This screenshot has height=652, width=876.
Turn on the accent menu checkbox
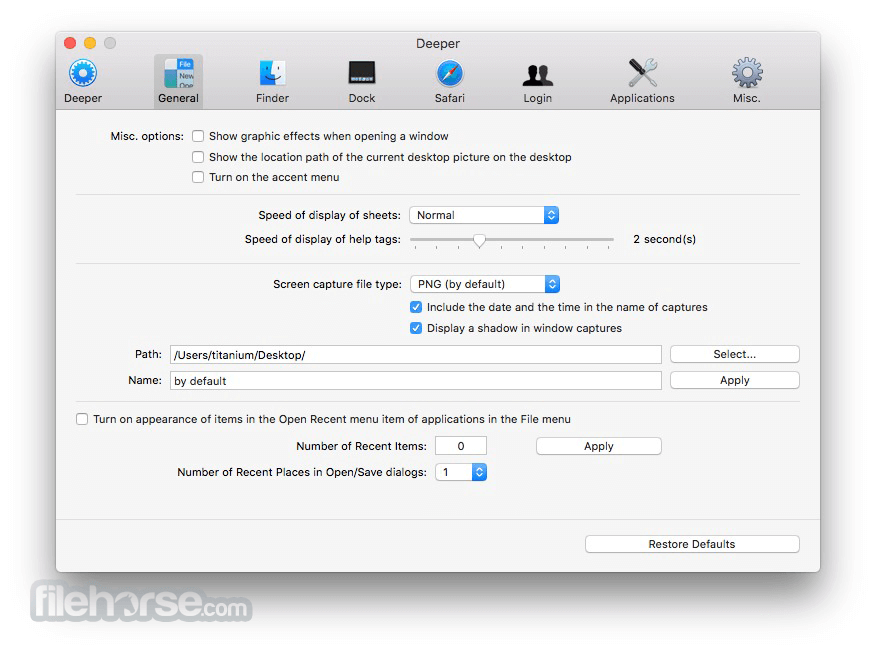click(x=198, y=177)
